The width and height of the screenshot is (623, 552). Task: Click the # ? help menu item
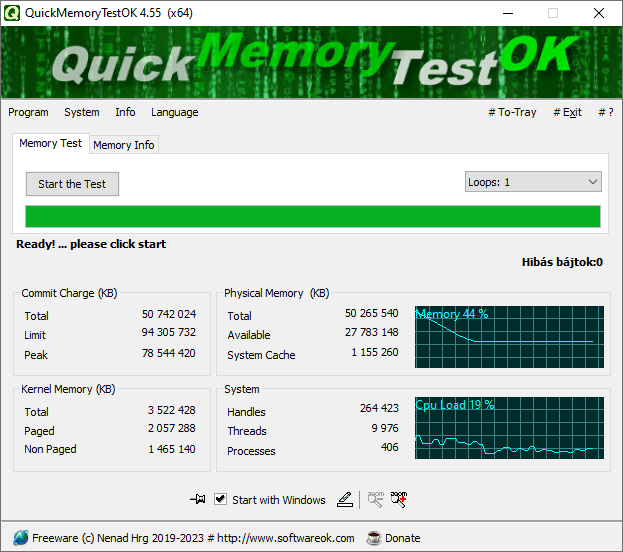(606, 112)
